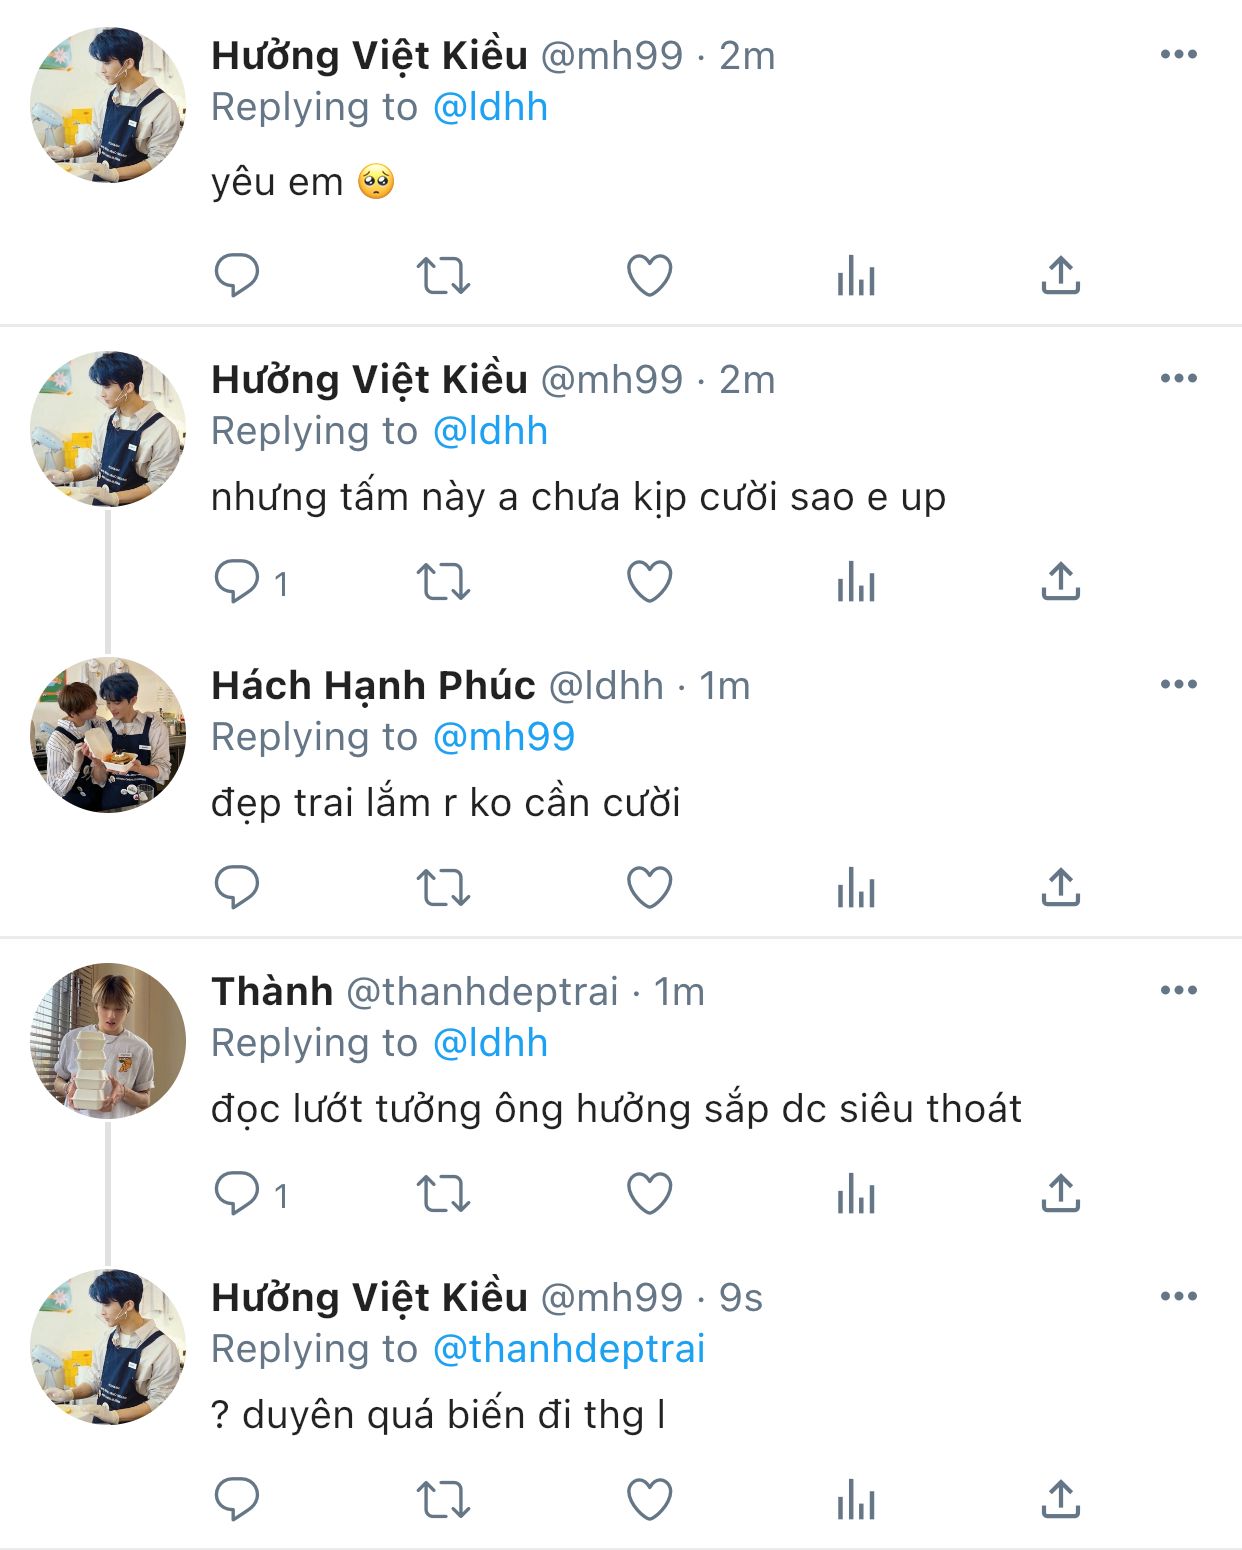Like Hách Hạnh Phúc's "đẹp trai lắm" tweet

[x=649, y=887]
